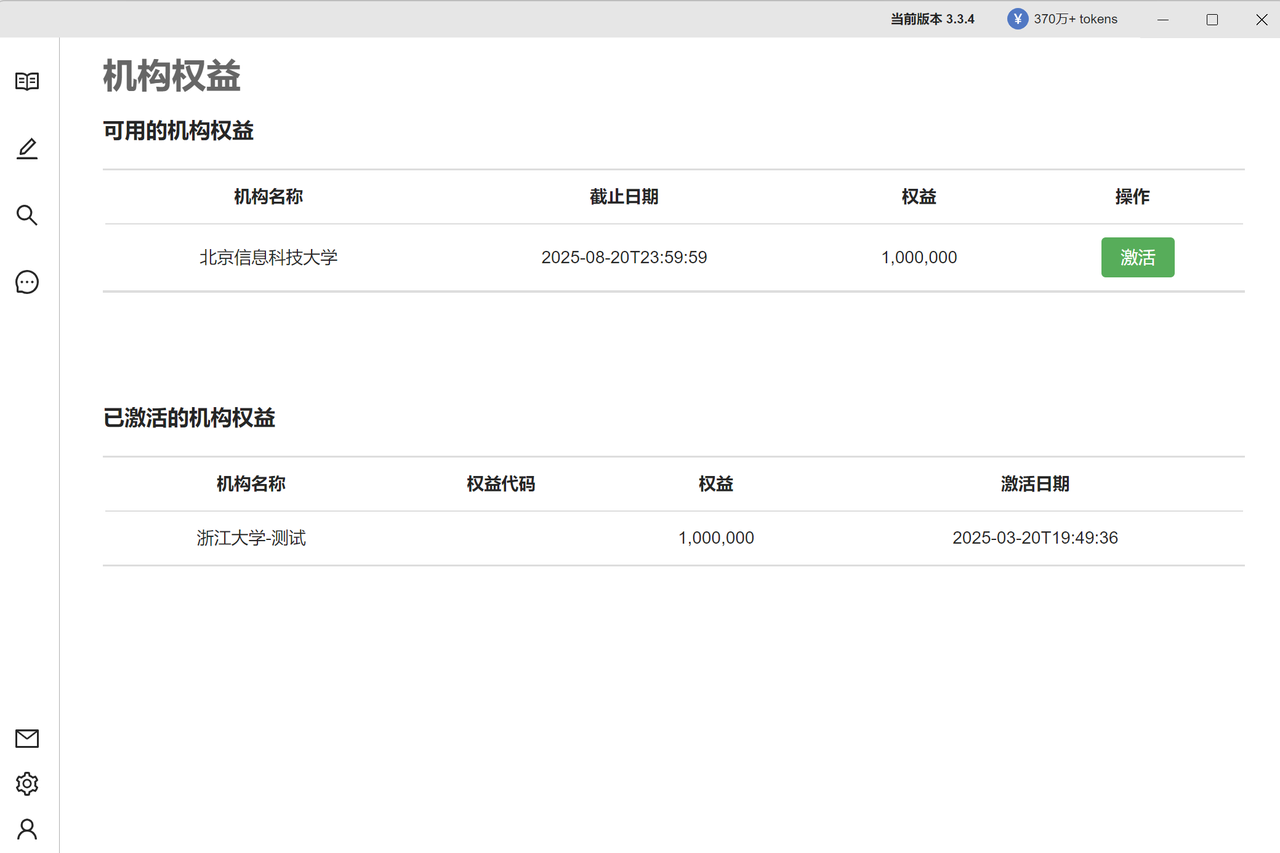Click the 激活日期 column header
This screenshot has width=1280, height=853.
tap(1035, 484)
